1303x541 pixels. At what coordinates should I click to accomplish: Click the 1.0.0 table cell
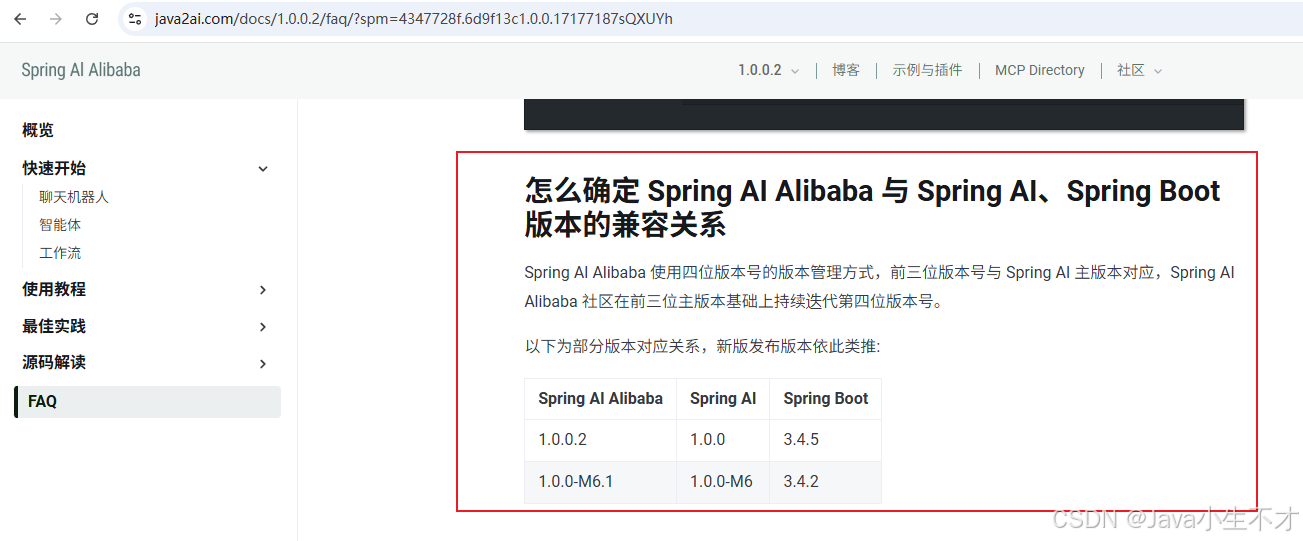tap(723, 440)
